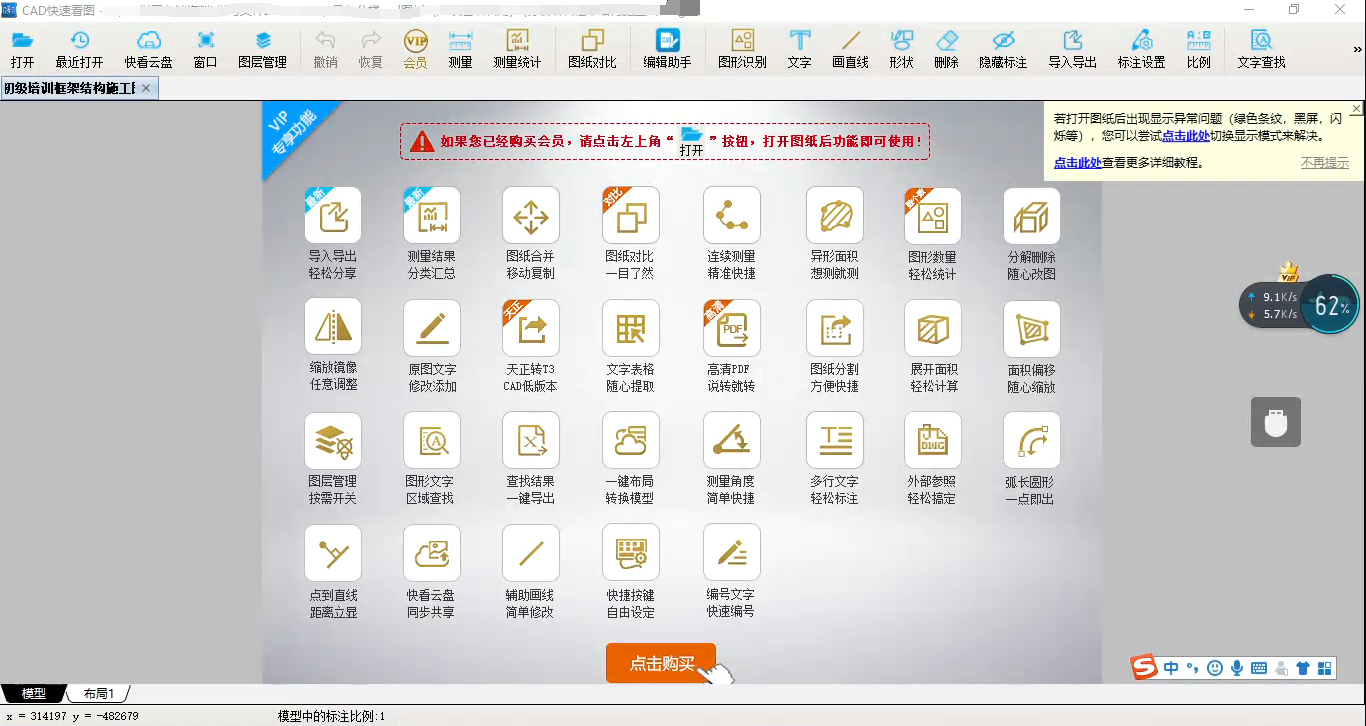
Task: Click the 快捷按键 自由设定 feature card
Action: 631,572
